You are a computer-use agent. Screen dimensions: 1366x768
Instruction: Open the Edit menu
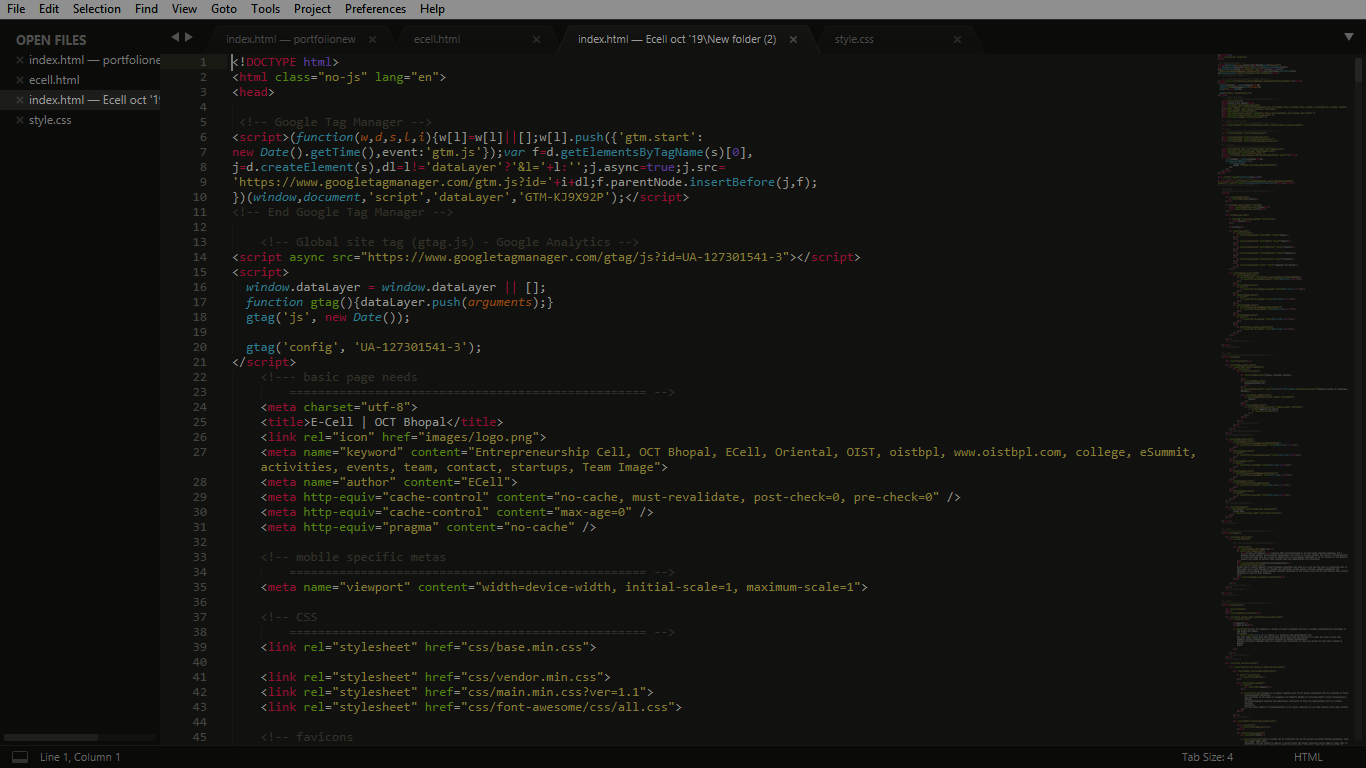pyautogui.click(x=49, y=9)
